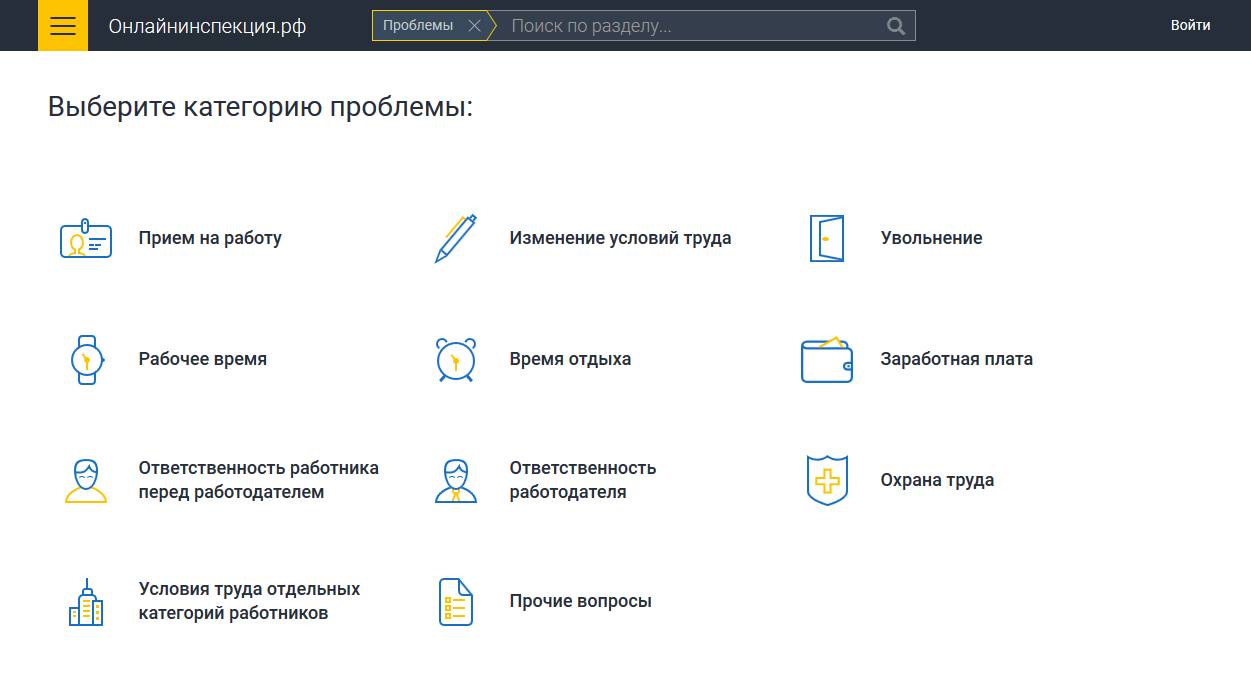Screen dimensions: 1251x674
Task: Click the pen icon for changing work conditions
Action: click(x=456, y=239)
